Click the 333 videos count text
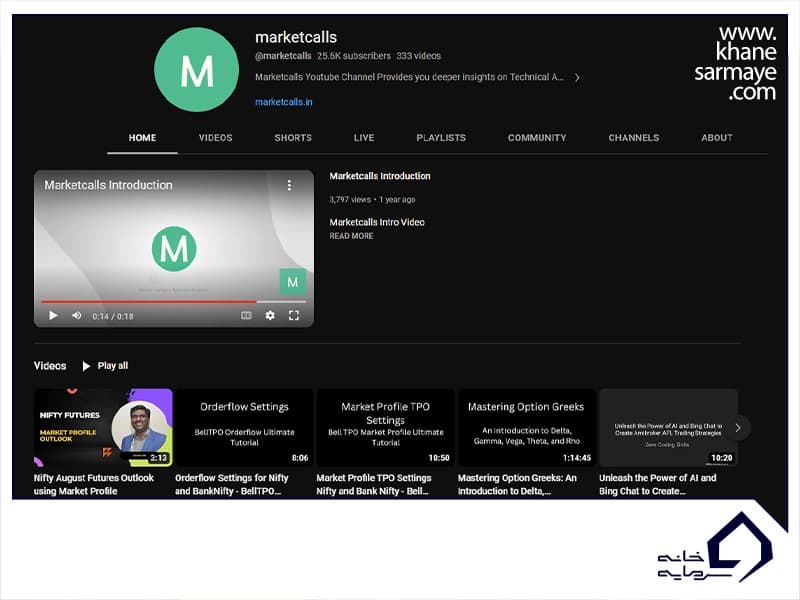800x600 pixels. click(418, 56)
